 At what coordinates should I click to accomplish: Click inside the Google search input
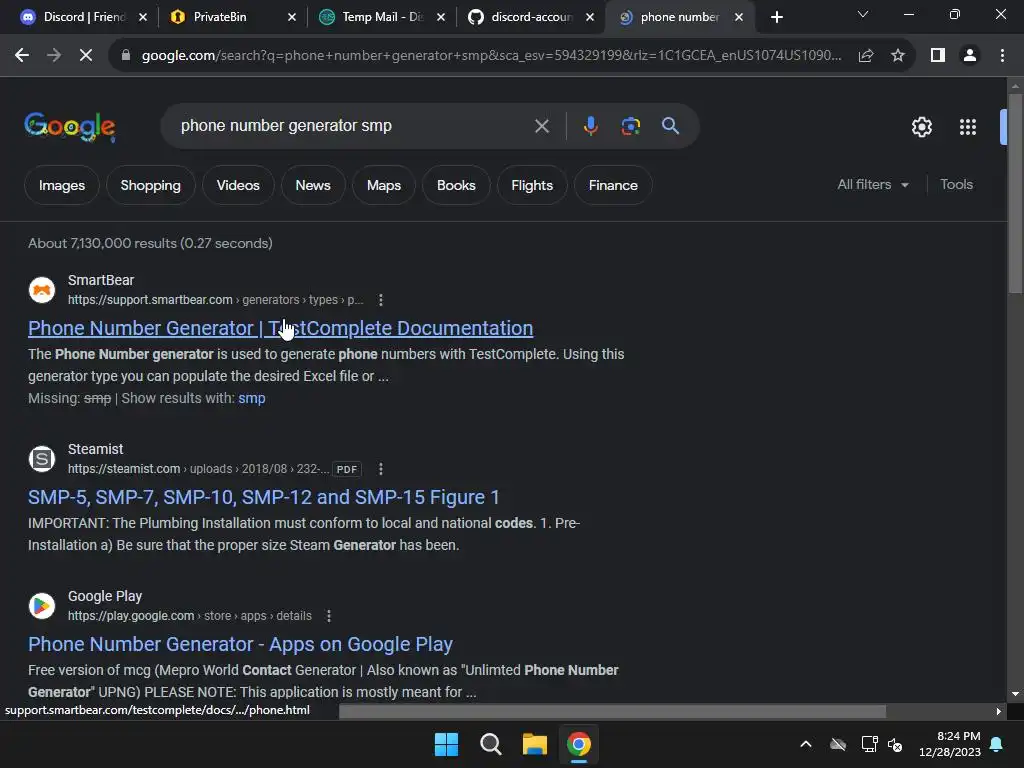click(x=353, y=126)
